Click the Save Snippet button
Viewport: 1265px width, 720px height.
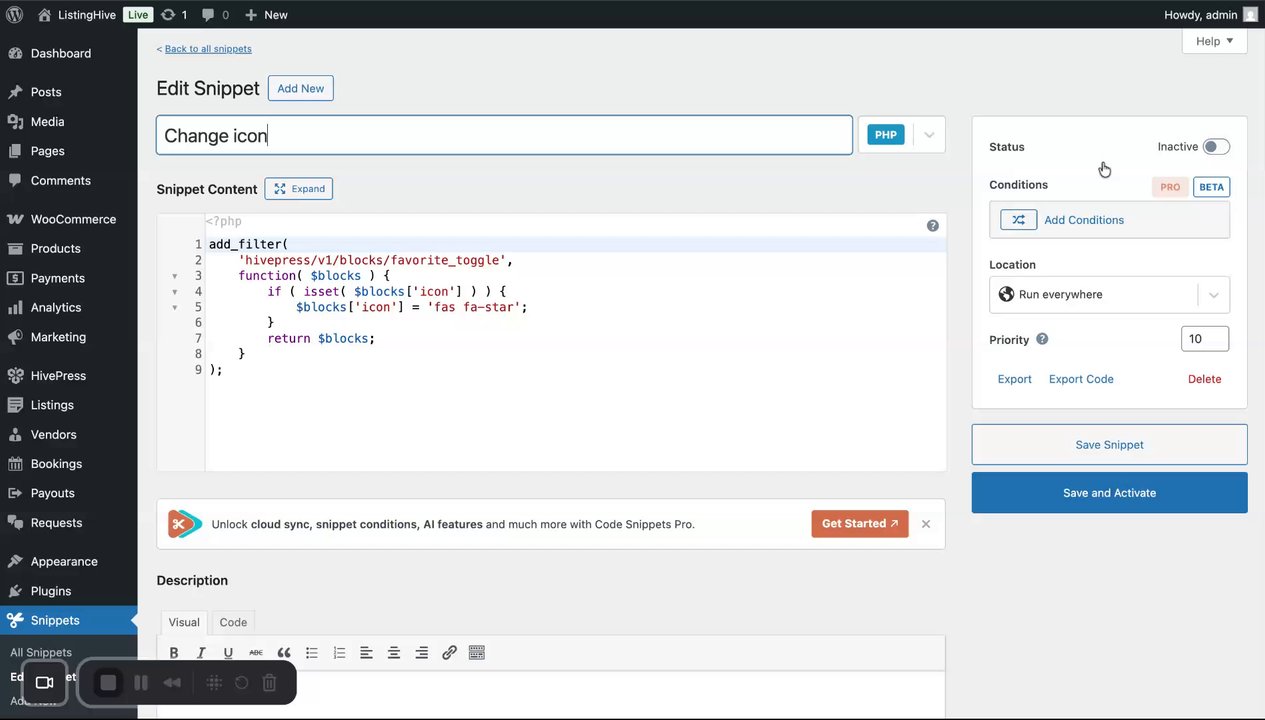point(1109,445)
